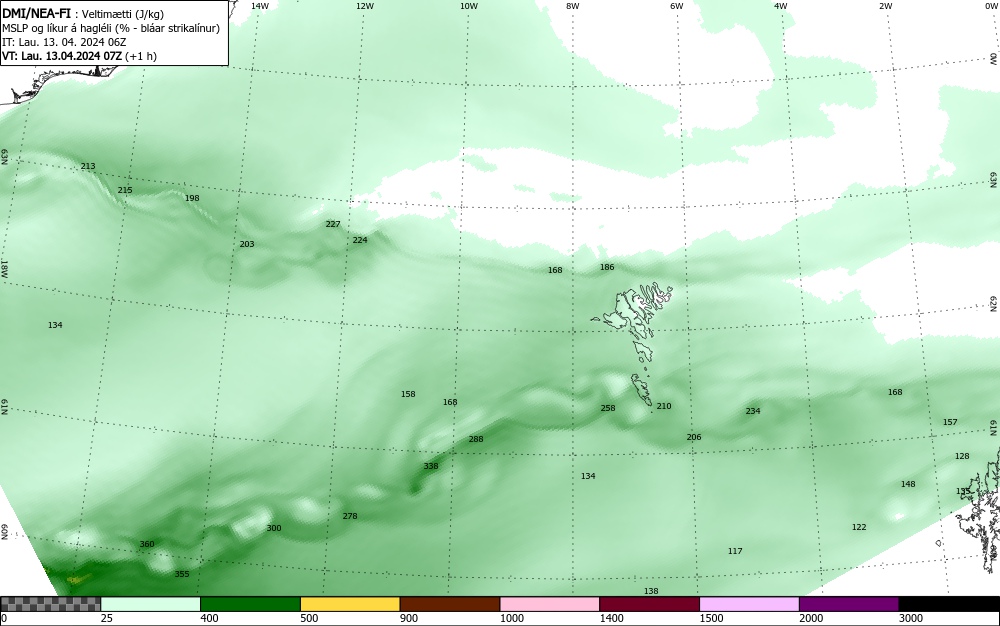Click the map value 213
Image resolution: width=1000 pixels, height=626 pixels.
point(88,166)
